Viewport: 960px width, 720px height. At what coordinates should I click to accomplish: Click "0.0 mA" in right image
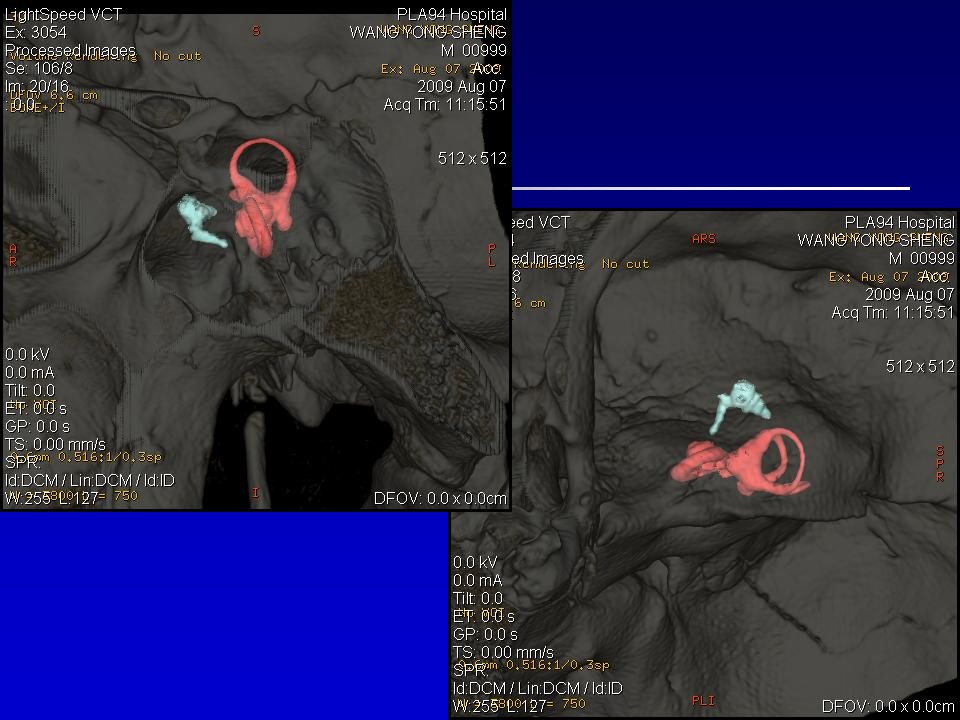click(x=478, y=580)
